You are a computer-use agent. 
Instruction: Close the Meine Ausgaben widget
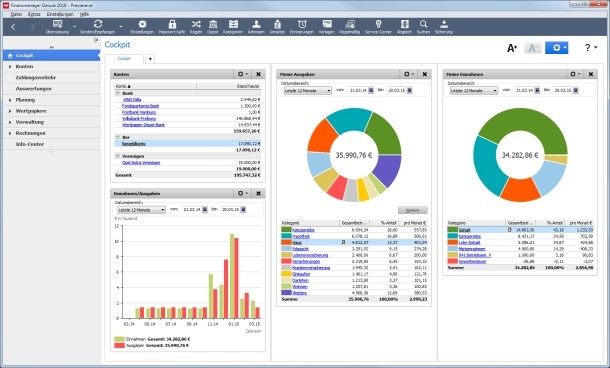(425, 74)
